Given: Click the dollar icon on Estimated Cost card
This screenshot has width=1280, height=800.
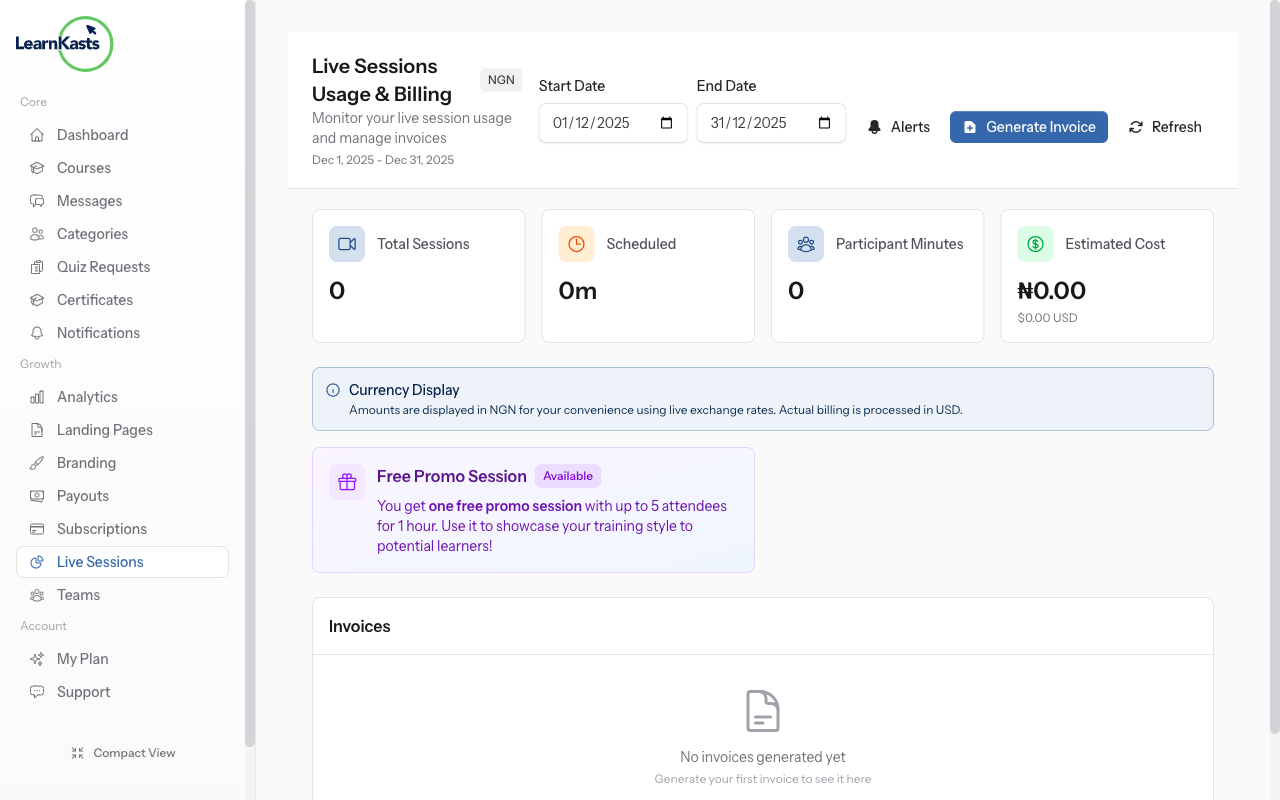Looking at the screenshot, I should 1035,243.
